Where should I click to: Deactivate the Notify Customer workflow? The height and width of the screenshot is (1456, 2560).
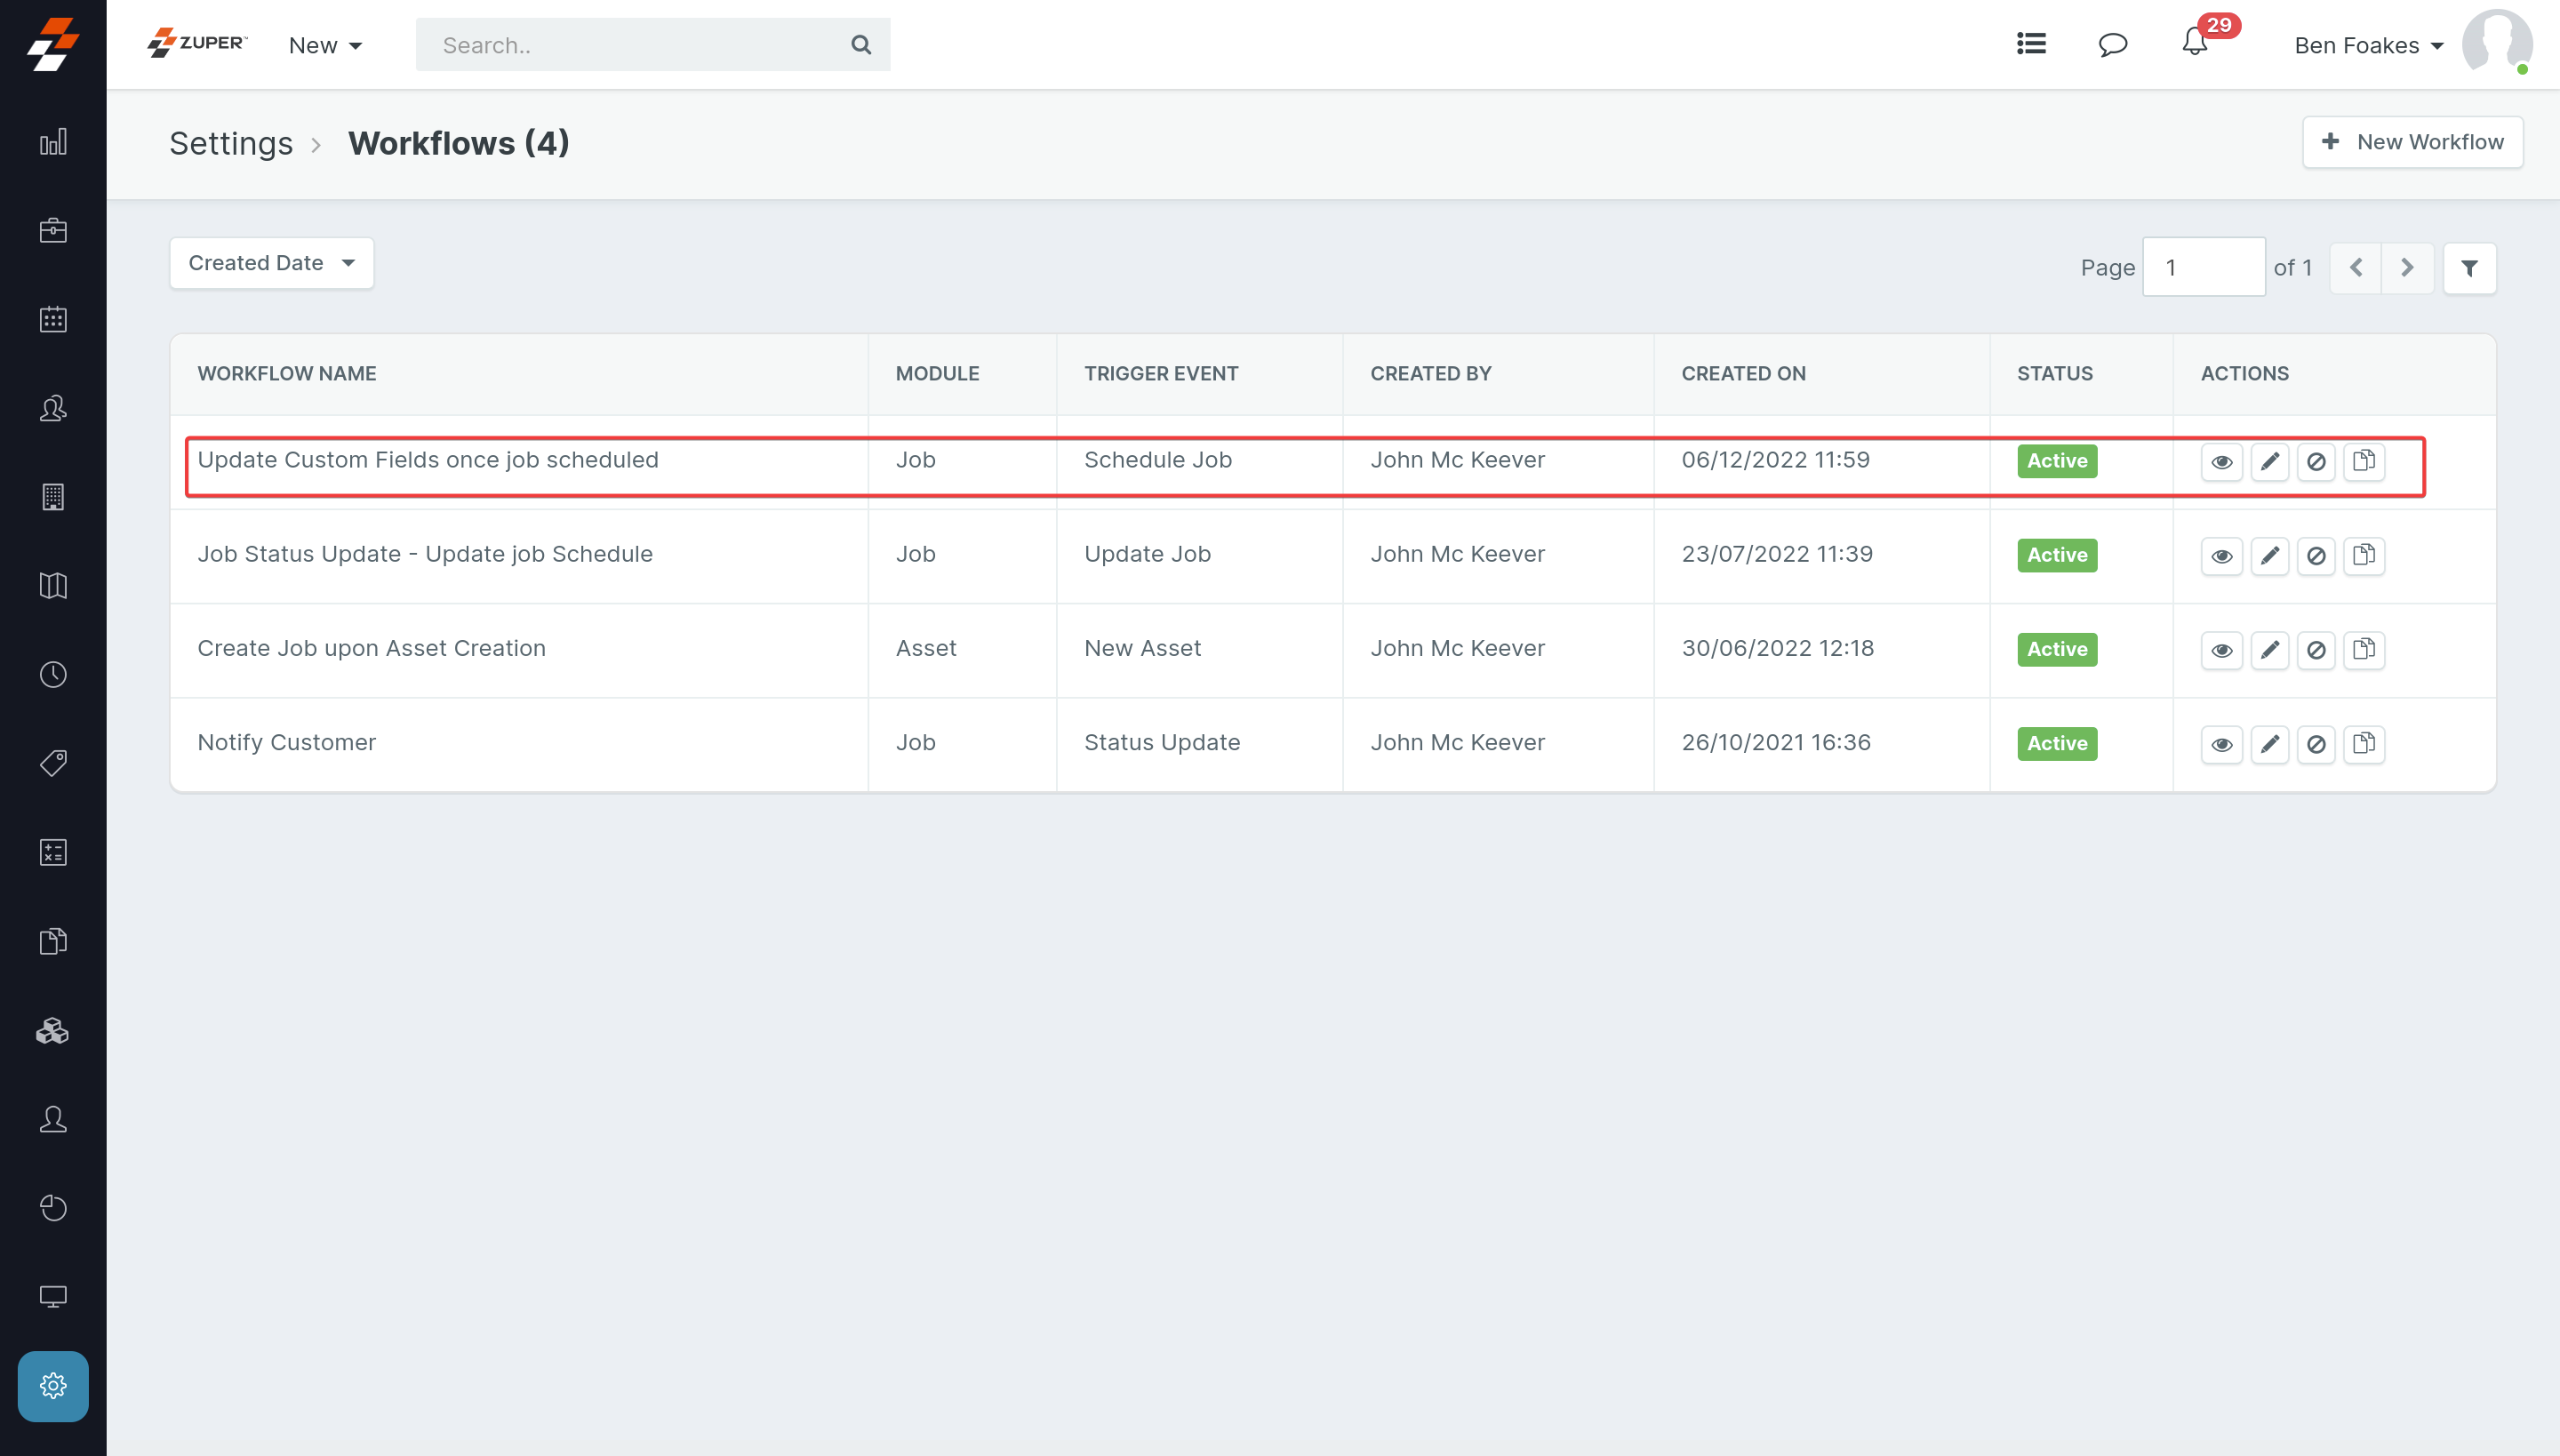[x=2316, y=744]
